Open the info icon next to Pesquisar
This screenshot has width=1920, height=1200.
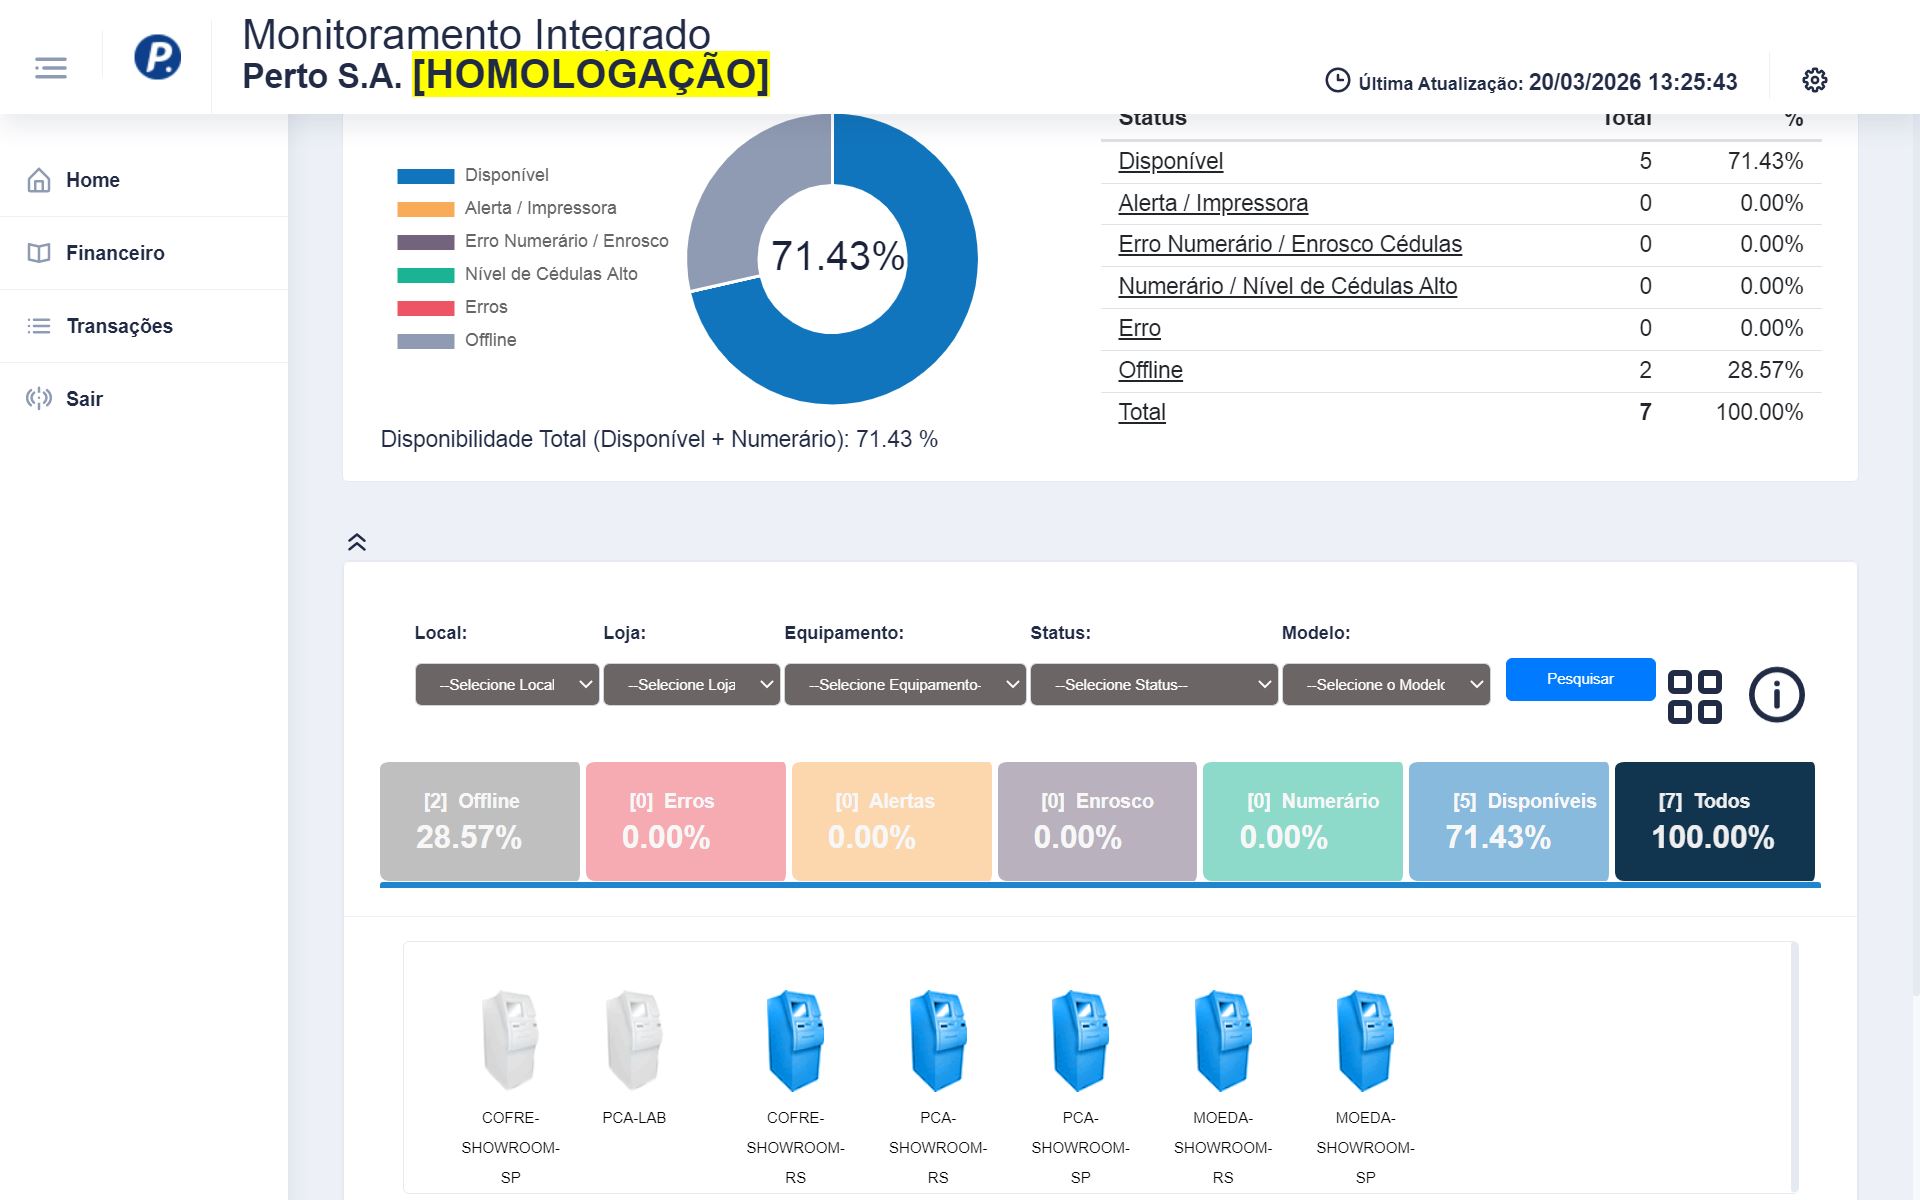(1775, 696)
